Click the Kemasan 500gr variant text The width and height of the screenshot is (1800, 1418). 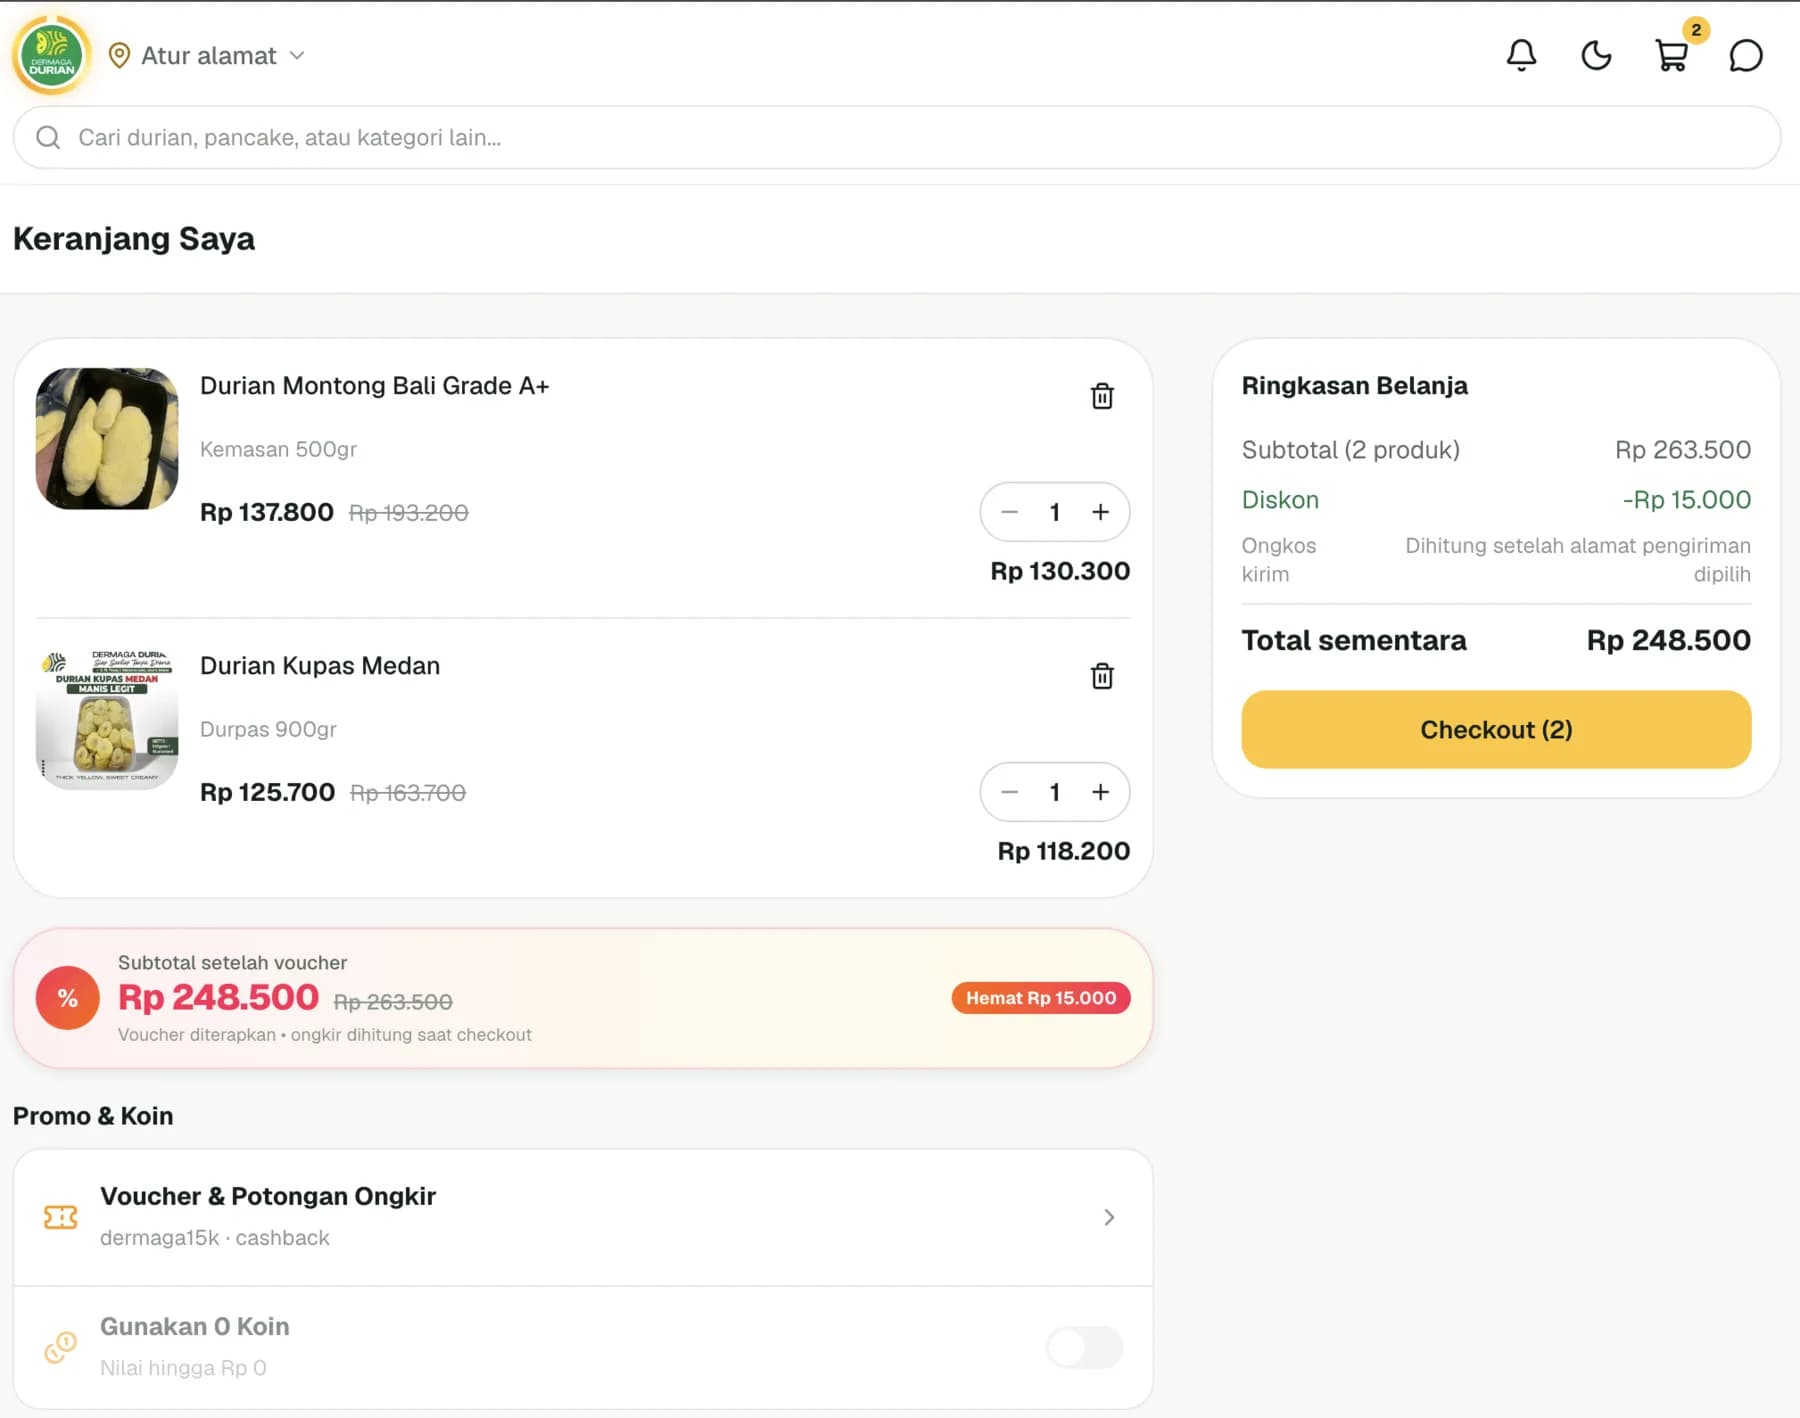click(x=278, y=449)
